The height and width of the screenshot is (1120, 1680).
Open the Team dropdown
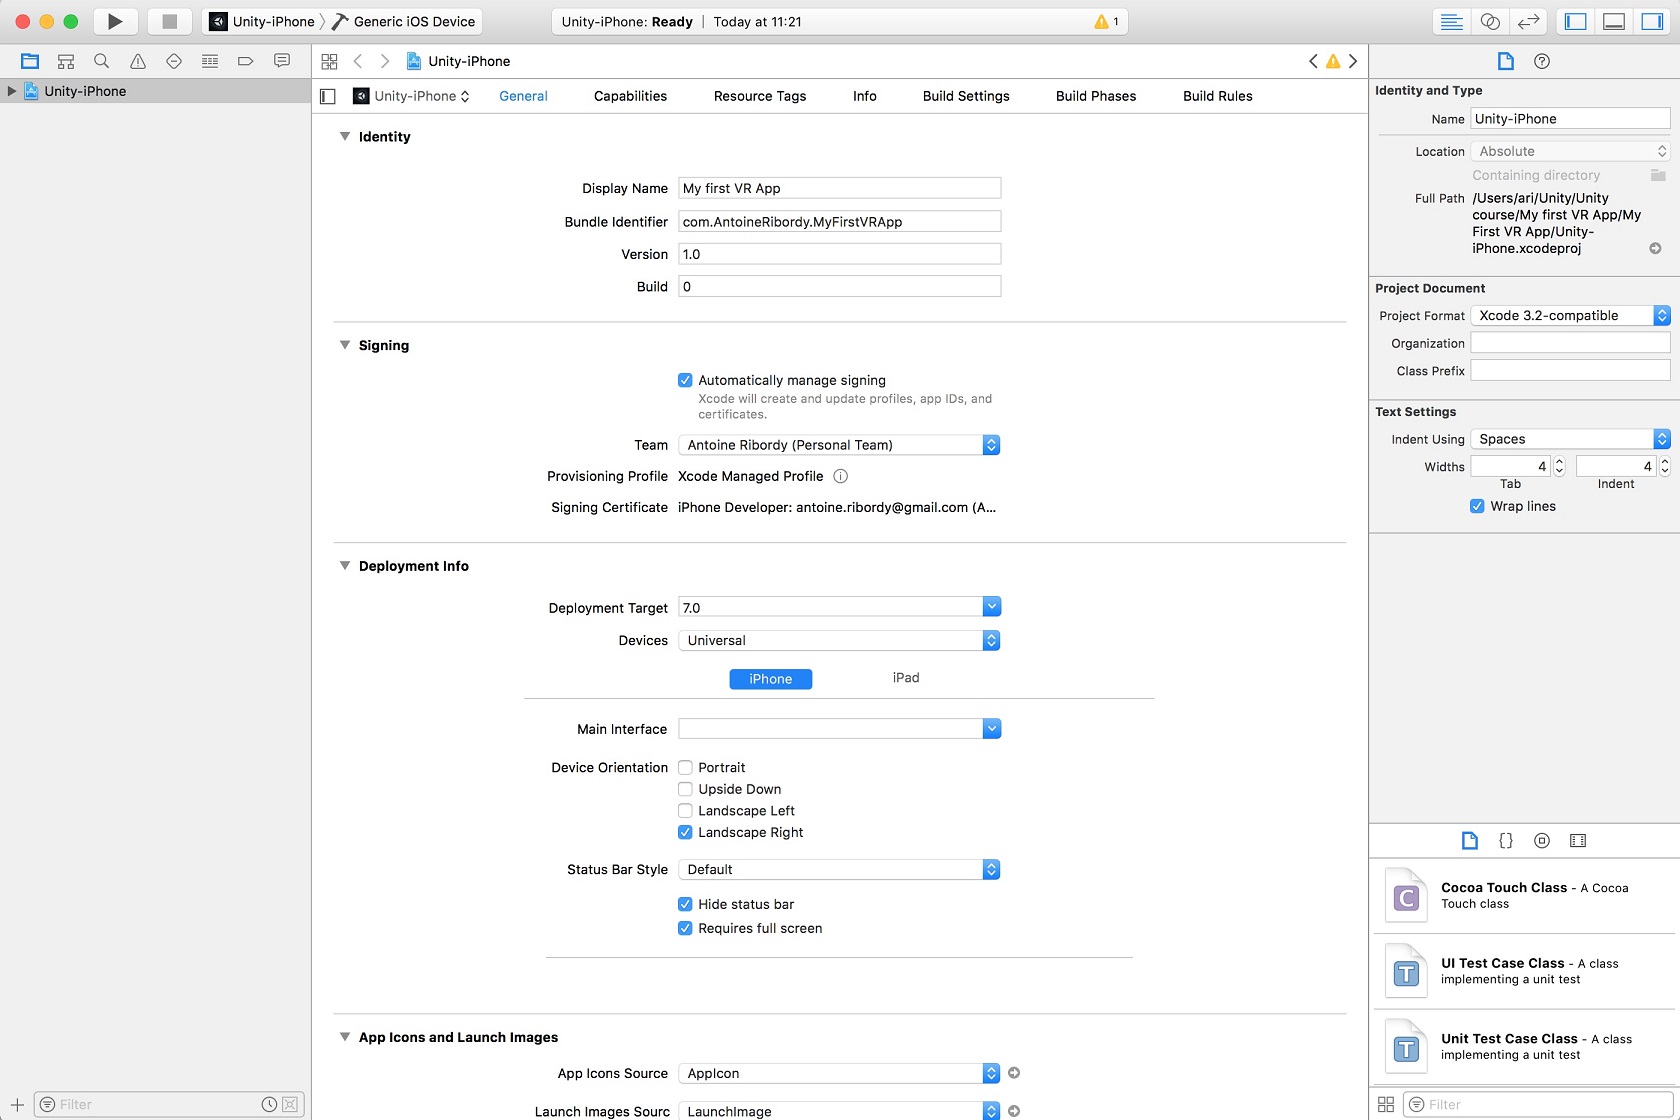(x=839, y=445)
